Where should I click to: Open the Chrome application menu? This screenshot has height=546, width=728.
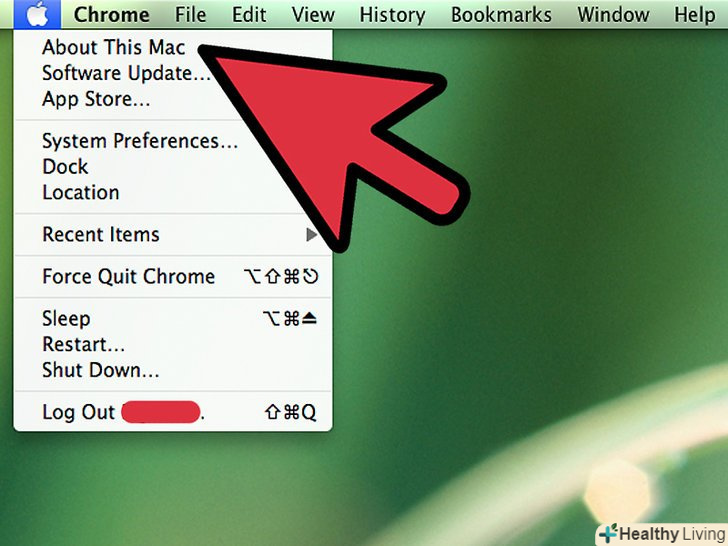(x=111, y=14)
